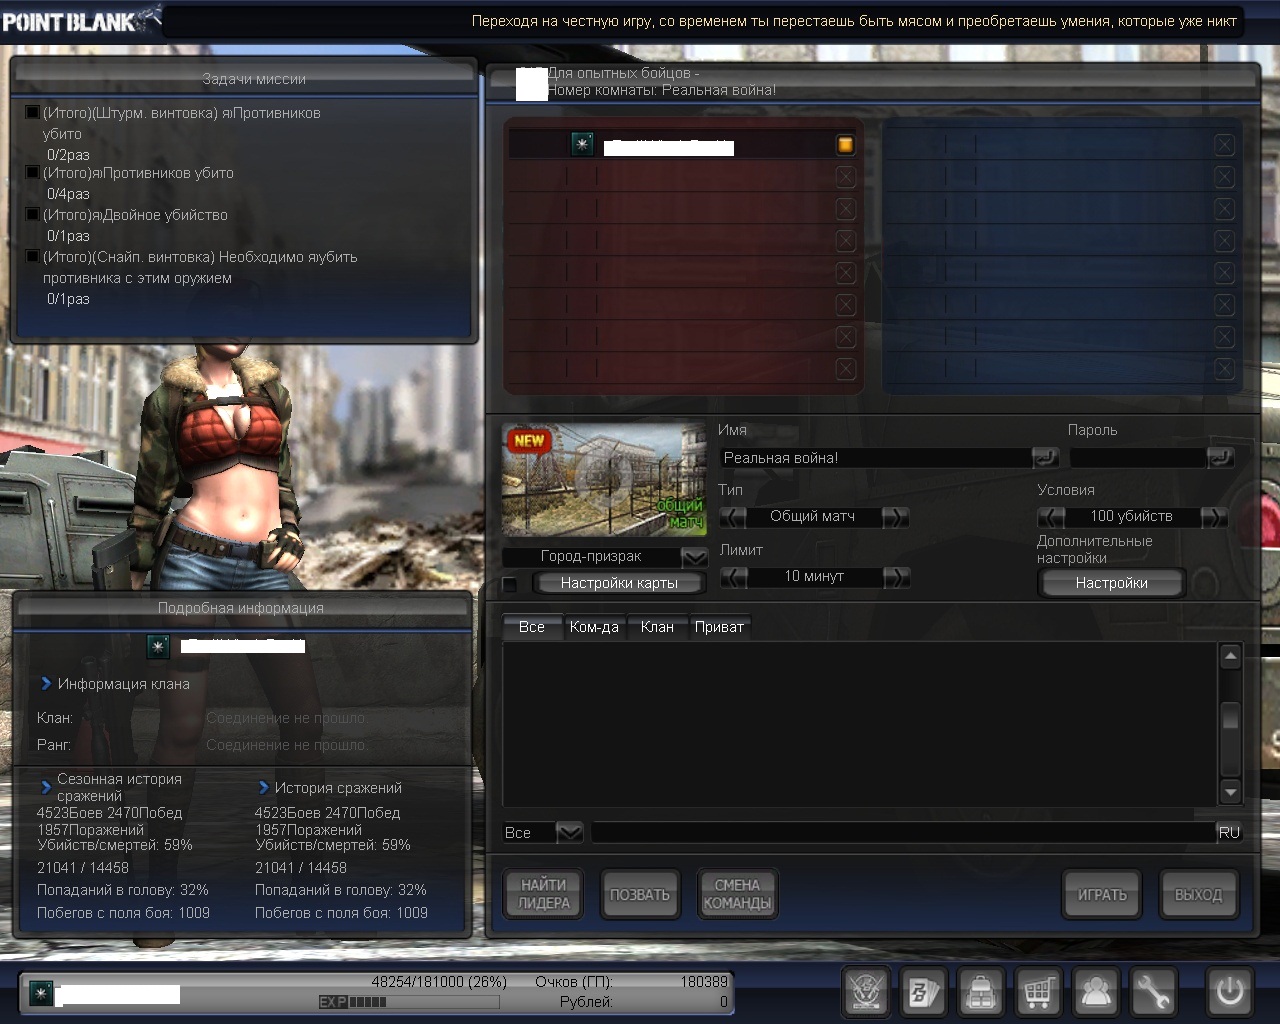The height and width of the screenshot is (1024, 1280).
Task: Click the Смена команды button
Action: 737,894
